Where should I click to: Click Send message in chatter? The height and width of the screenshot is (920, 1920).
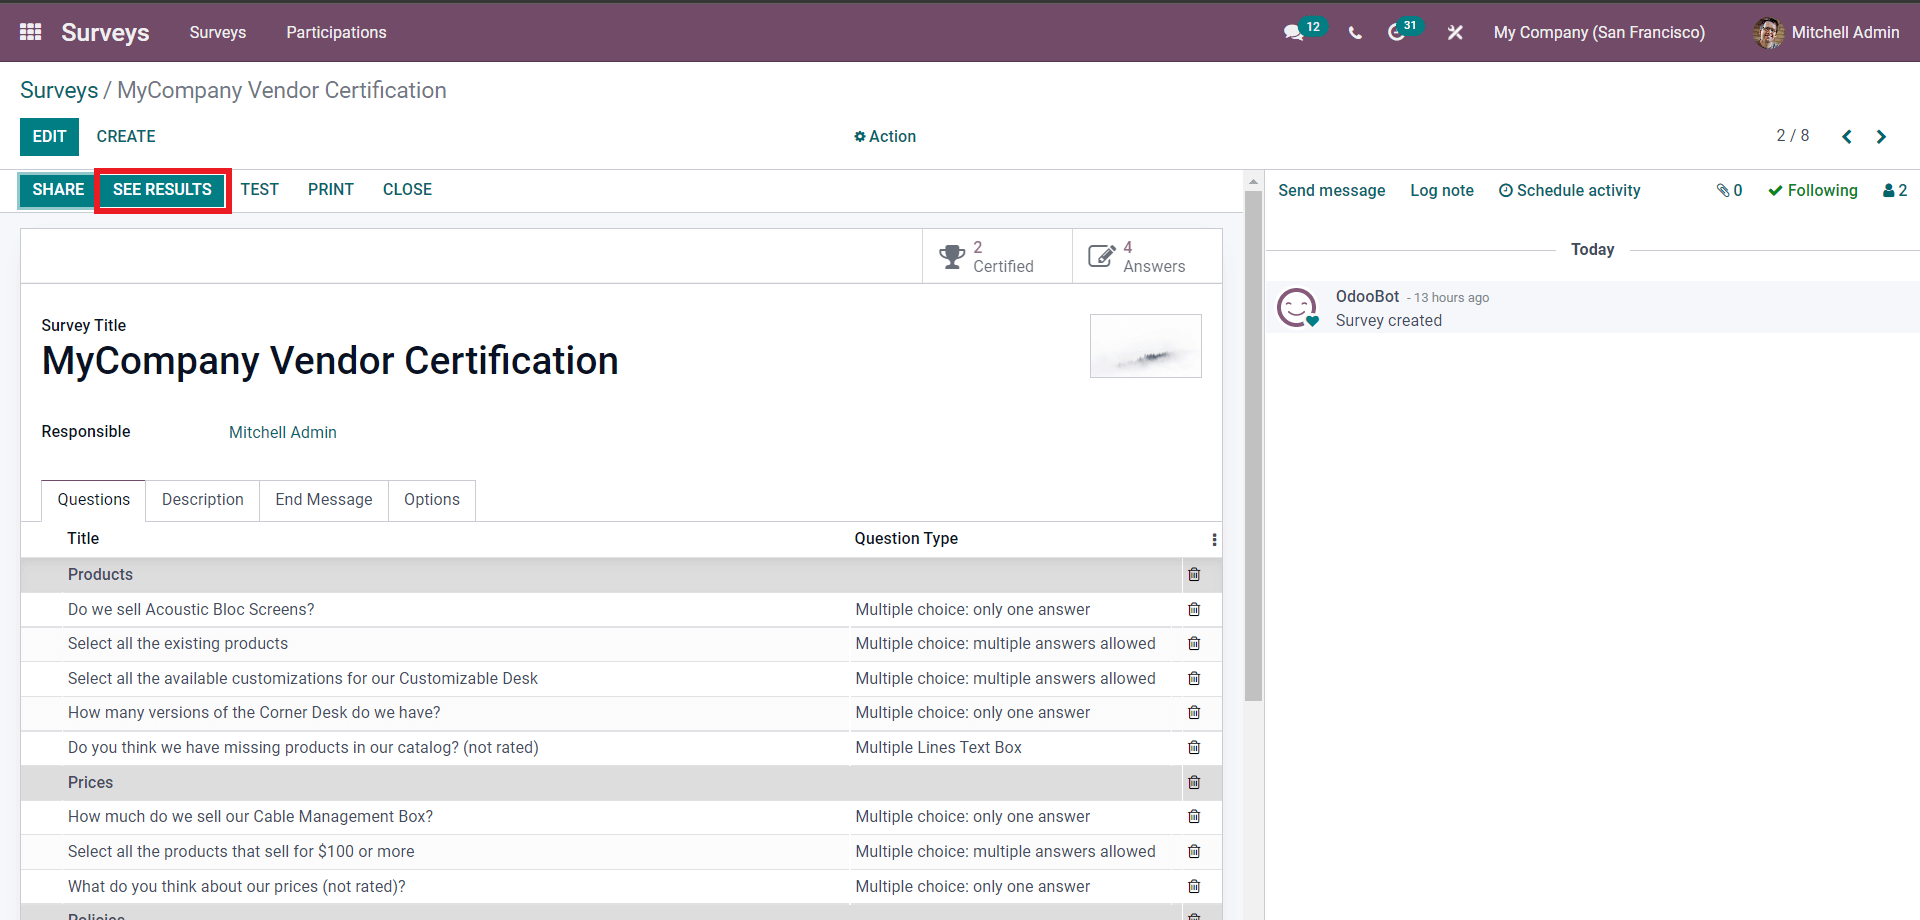click(1331, 190)
